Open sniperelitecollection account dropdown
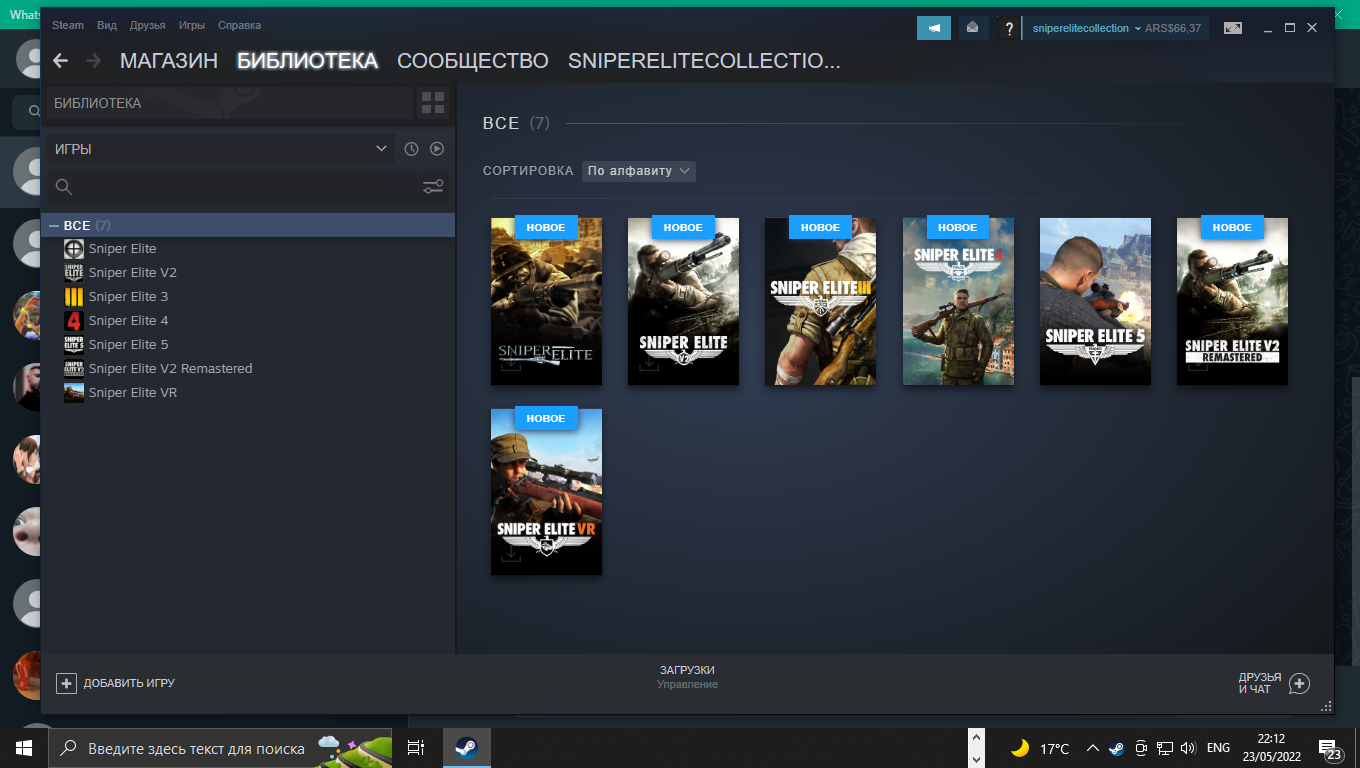Screen dimensions: 1360x768 tap(1086, 28)
